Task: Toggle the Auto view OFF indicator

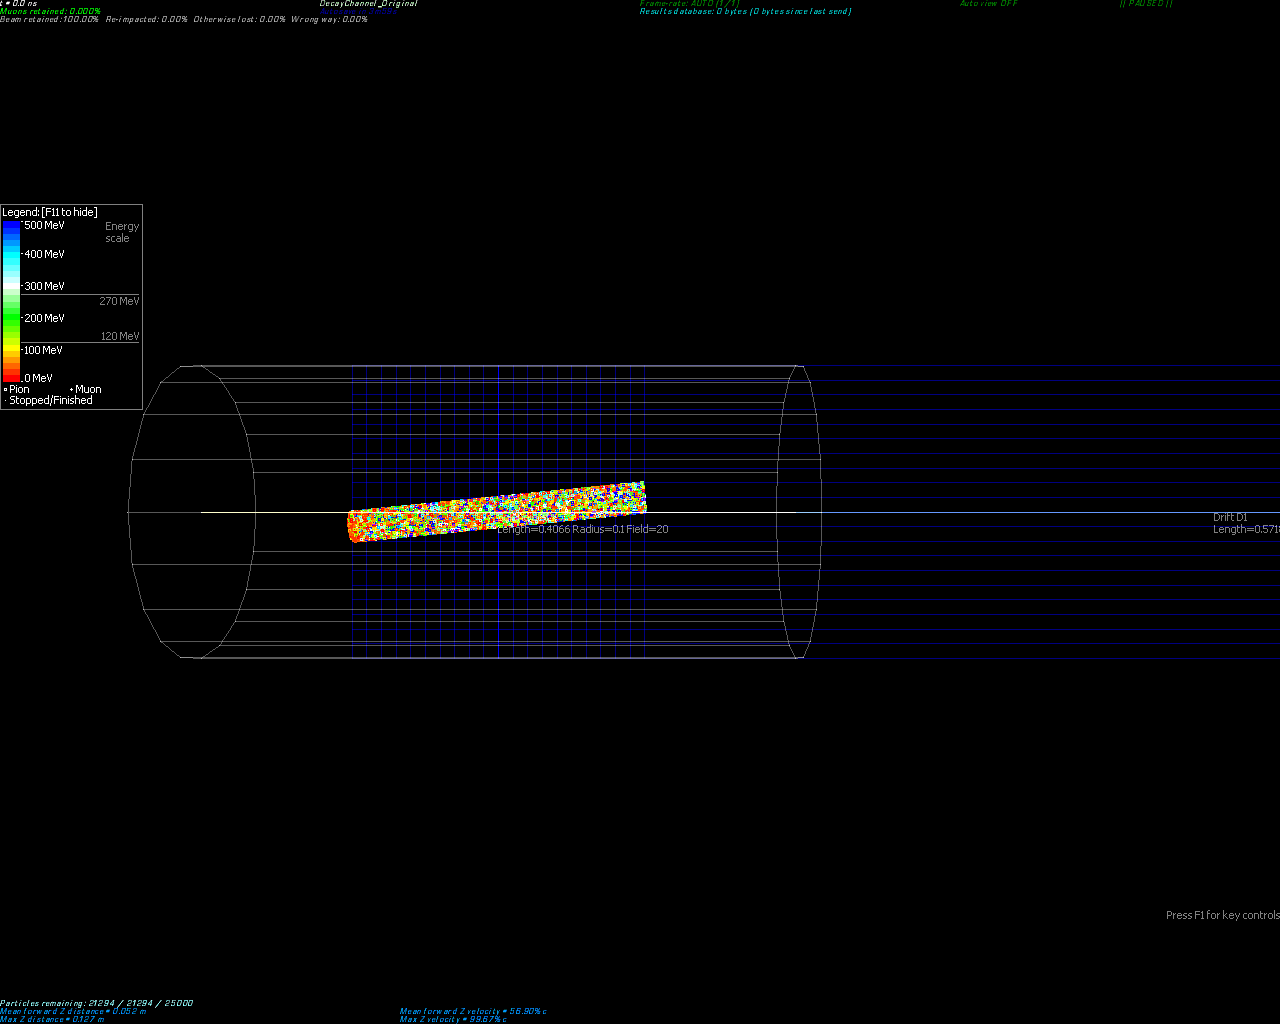Action: coord(988,4)
